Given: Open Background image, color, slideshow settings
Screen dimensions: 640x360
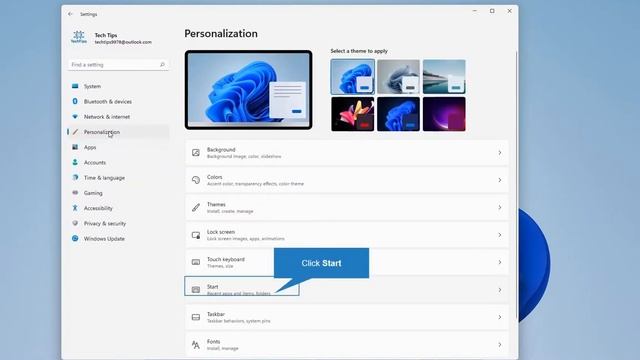Looking at the screenshot, I should [347, 153].
